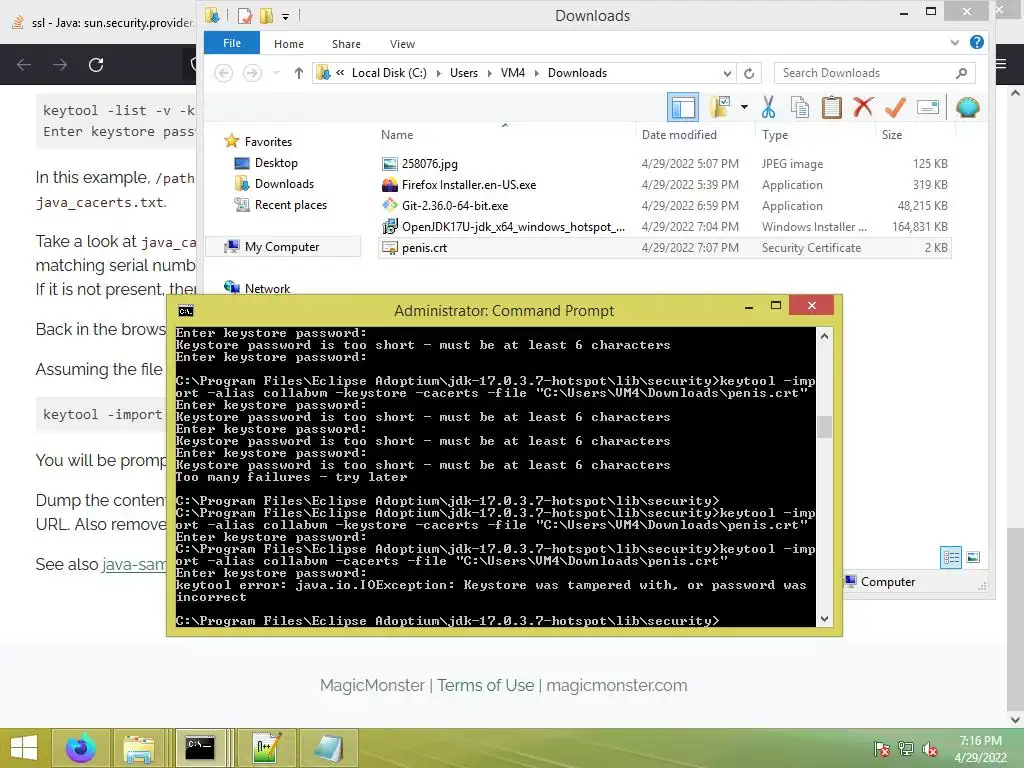Image resolution: width=1024 pixels, height=768 pixels.
Task: Open Firefox from the taskbar
Action: coord(80,748)
